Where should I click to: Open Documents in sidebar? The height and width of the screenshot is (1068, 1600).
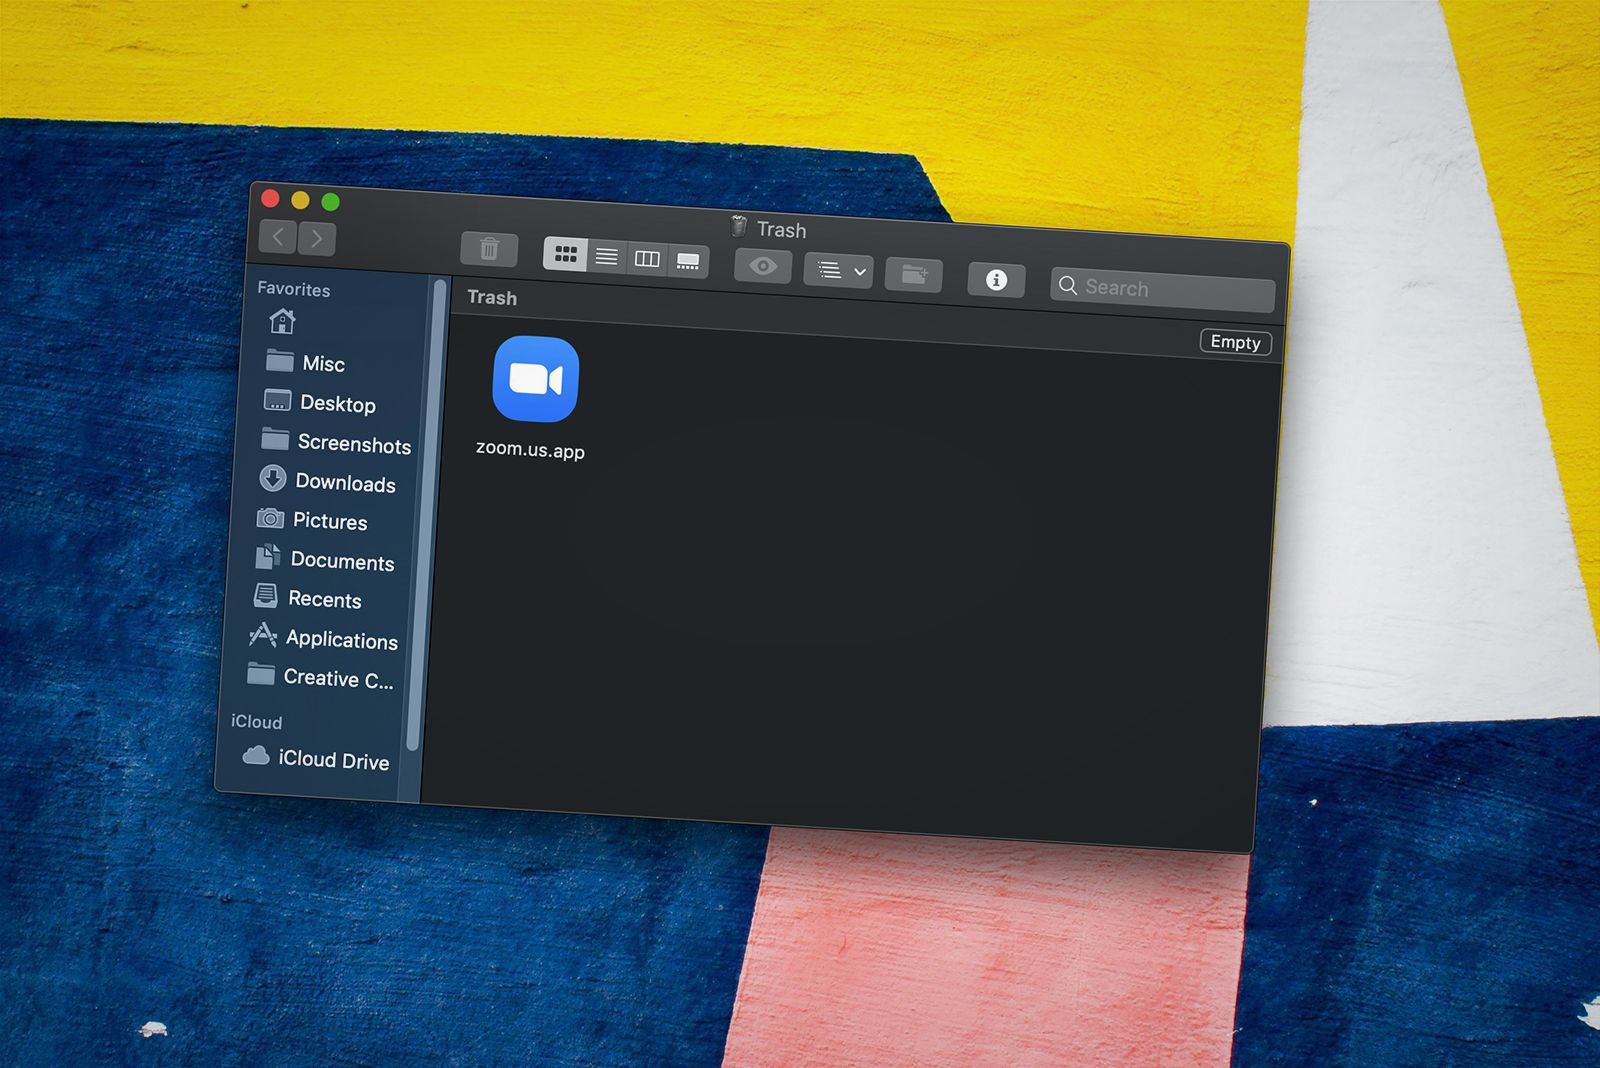click(x=324, y=560)
